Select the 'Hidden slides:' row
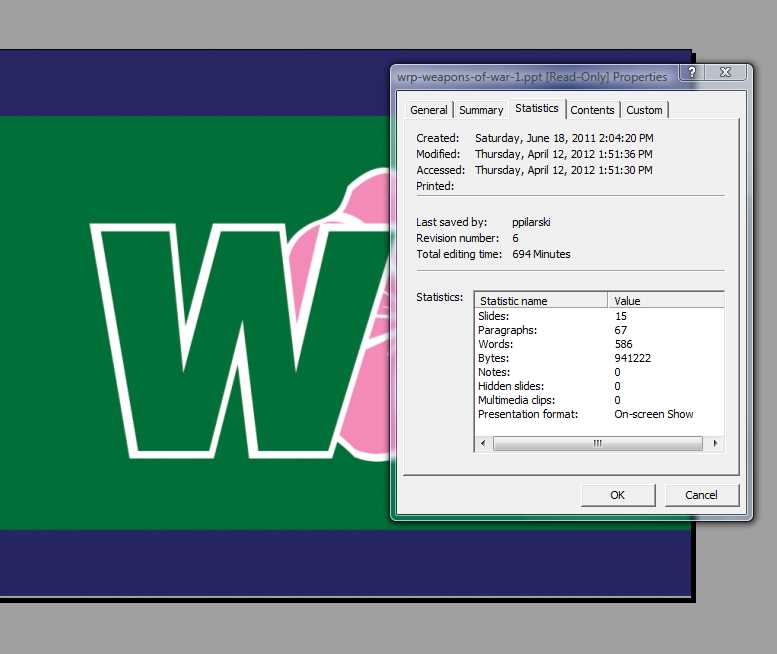 [x=600, y=386]
